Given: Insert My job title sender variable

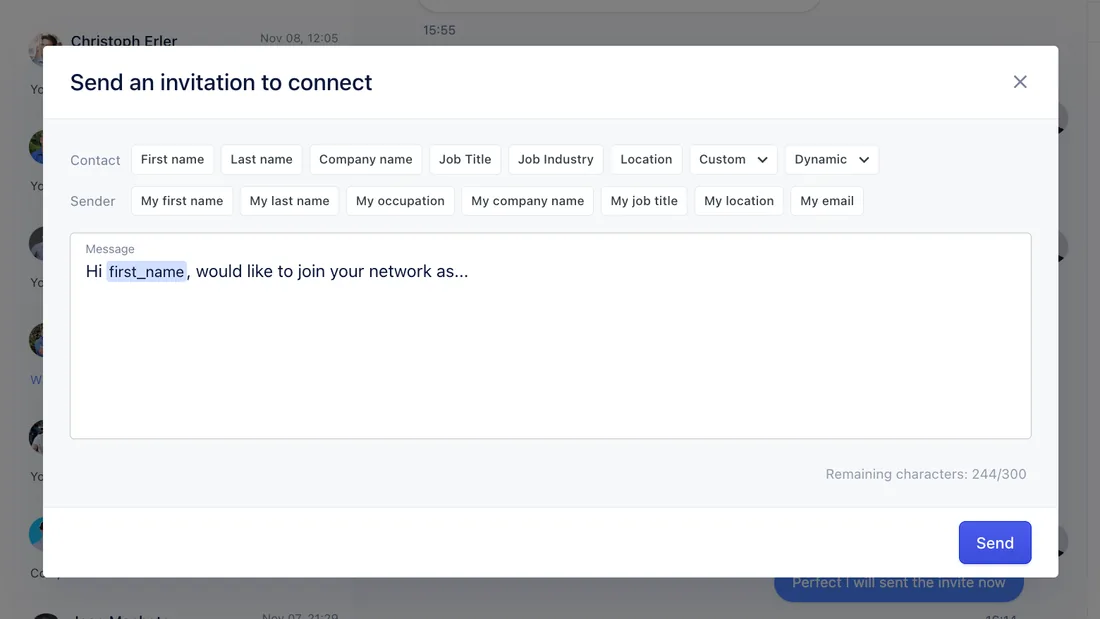Looking at the screenshot, I should pos(644,201).
